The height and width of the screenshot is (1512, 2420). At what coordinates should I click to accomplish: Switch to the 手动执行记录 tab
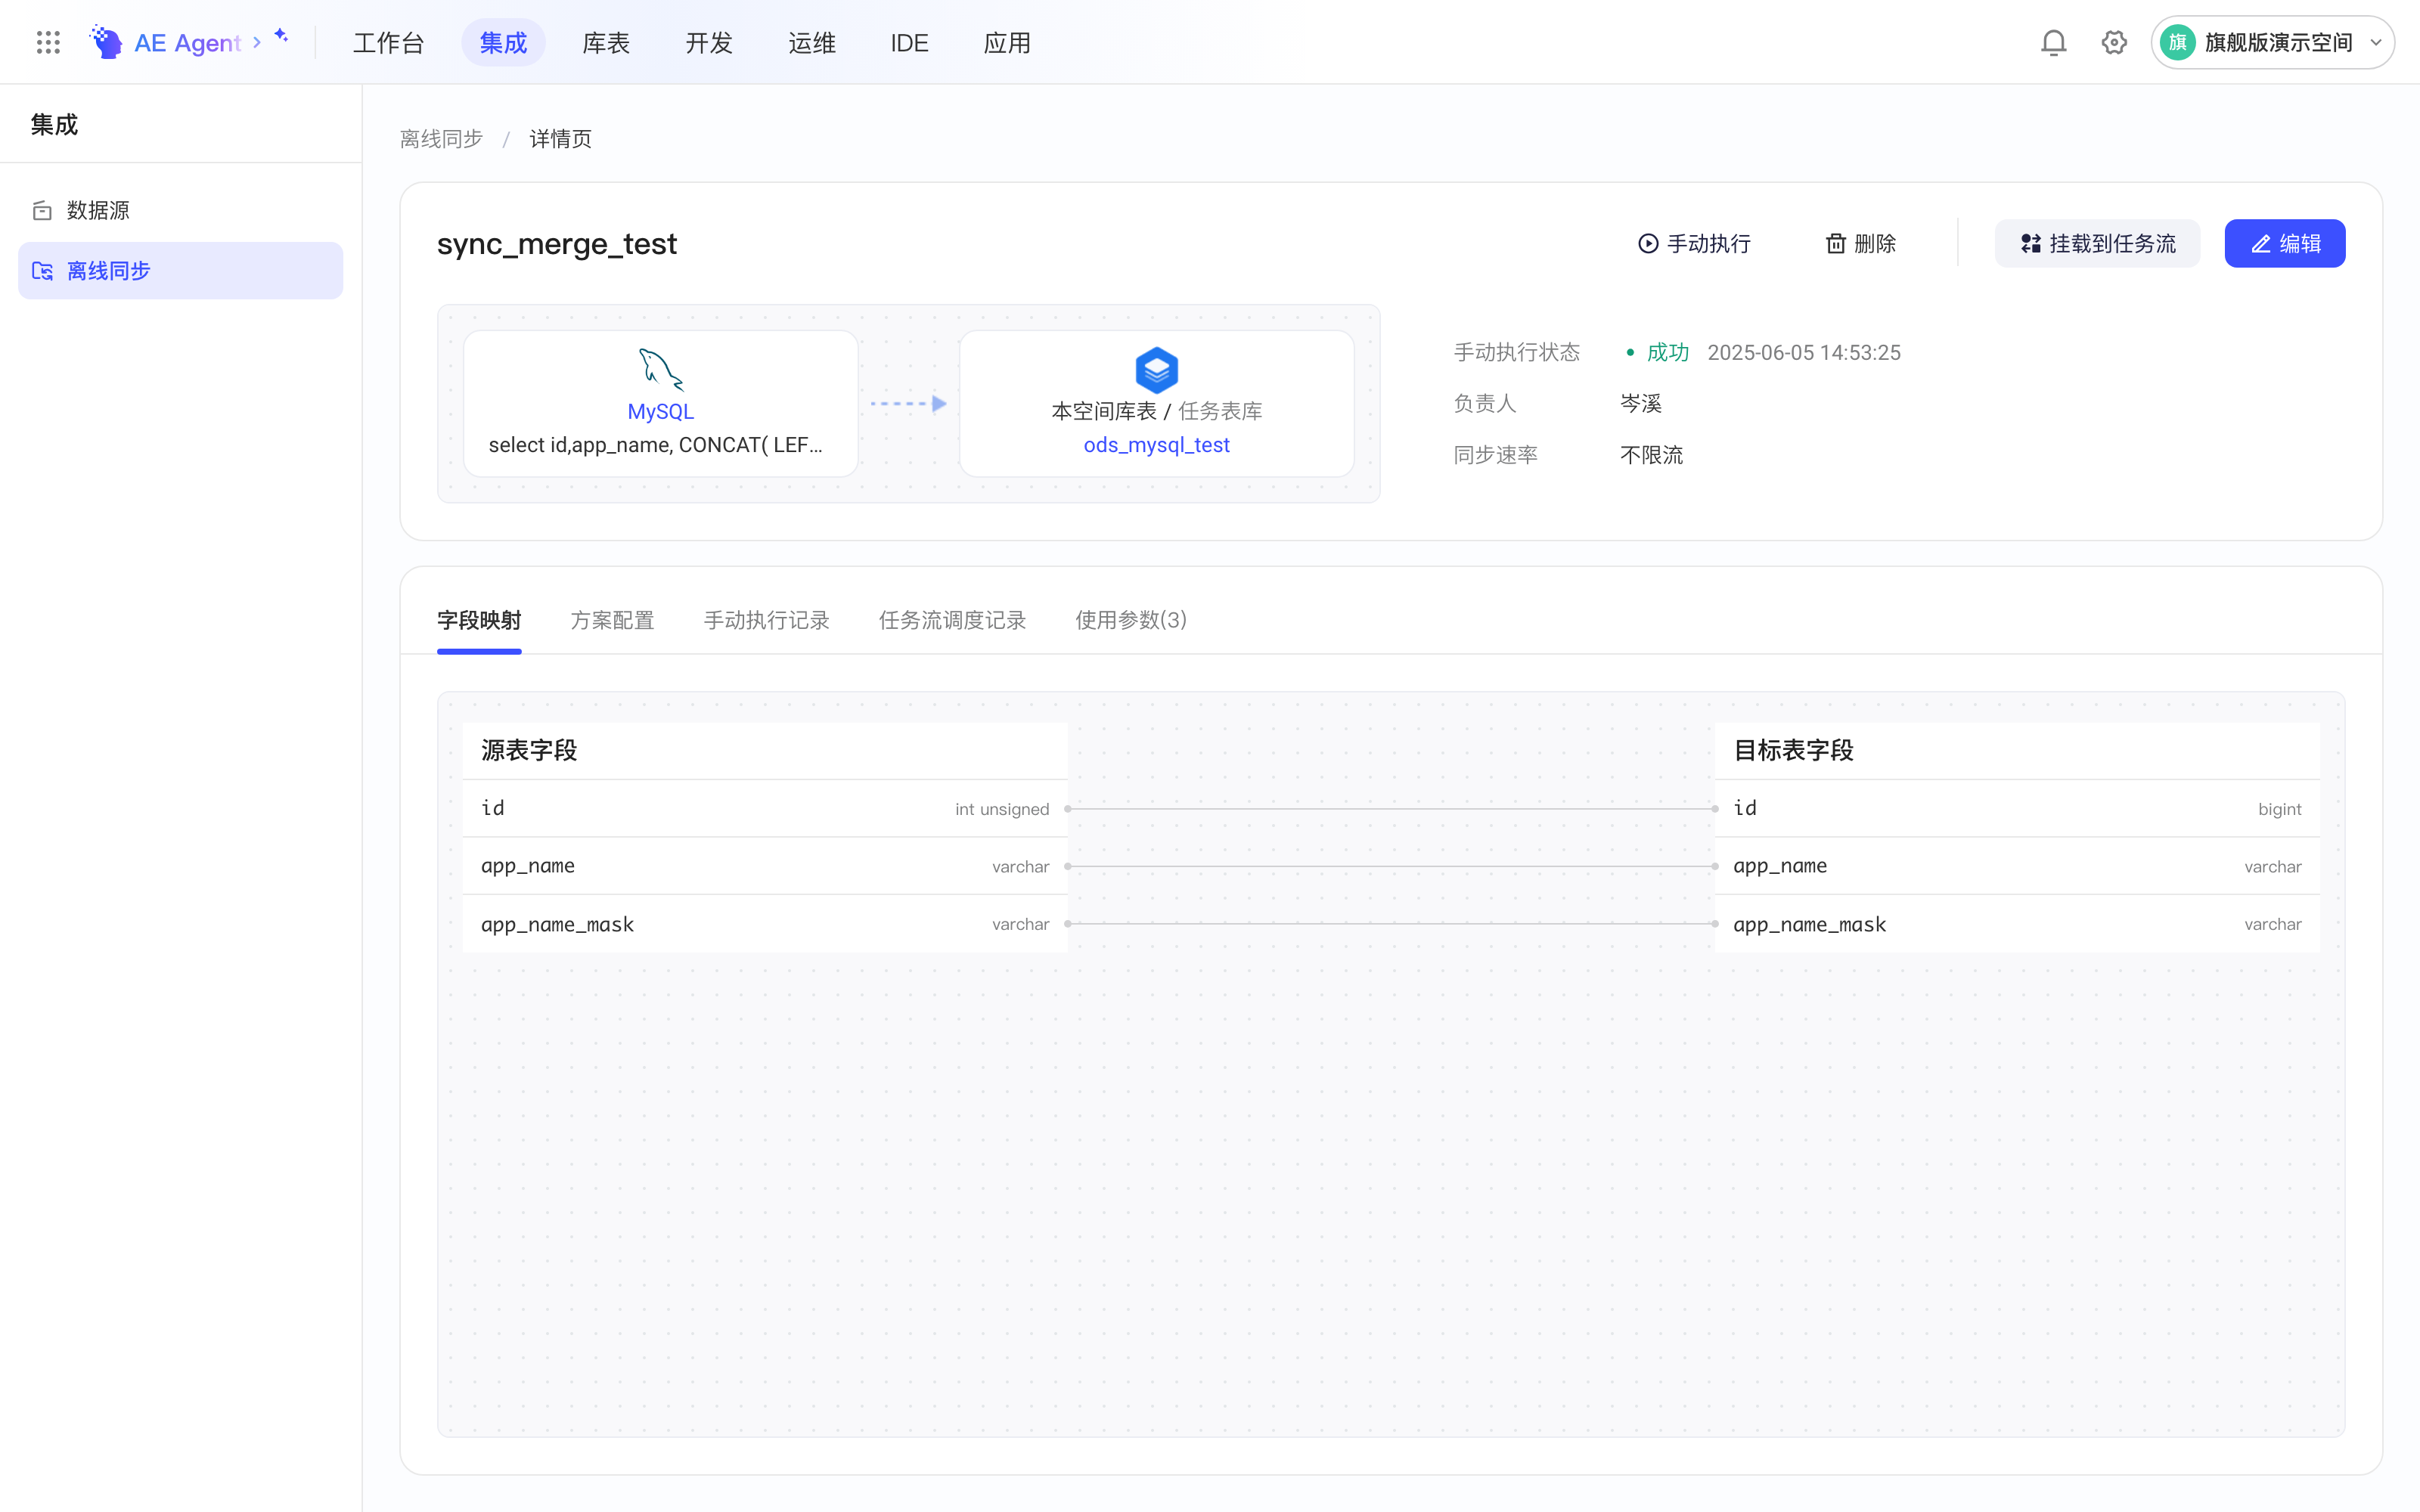tap(767, 620)
